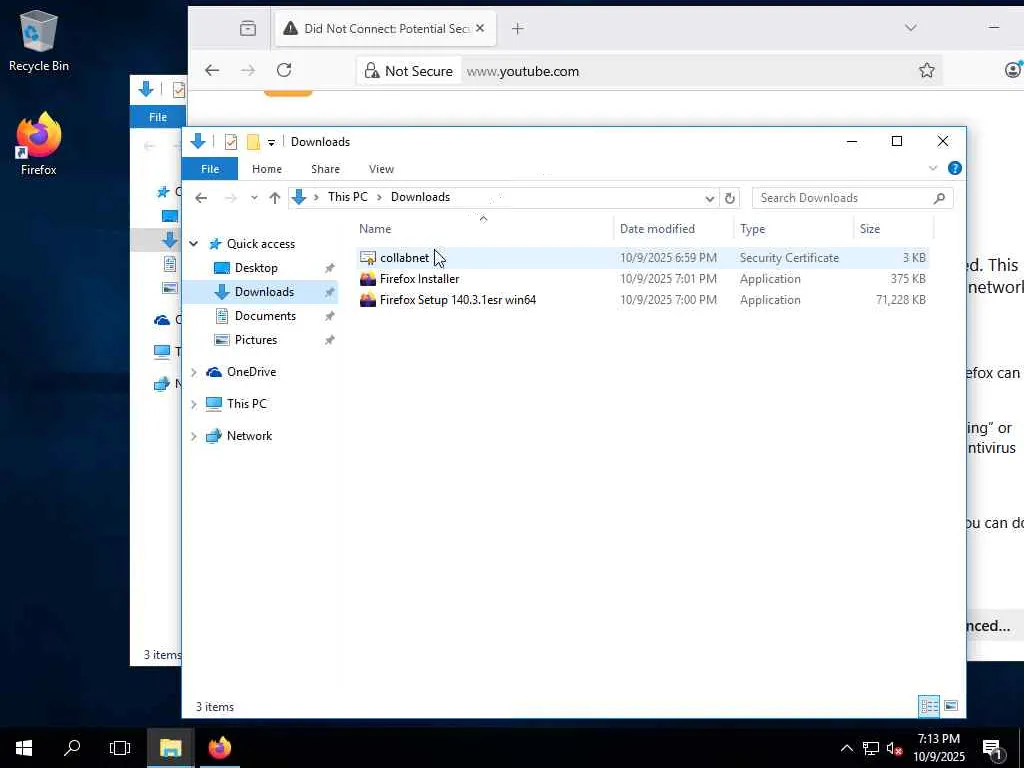Open network status tray icon
1024x768 pixels.
pyautogui.click(x=871, y=748)
